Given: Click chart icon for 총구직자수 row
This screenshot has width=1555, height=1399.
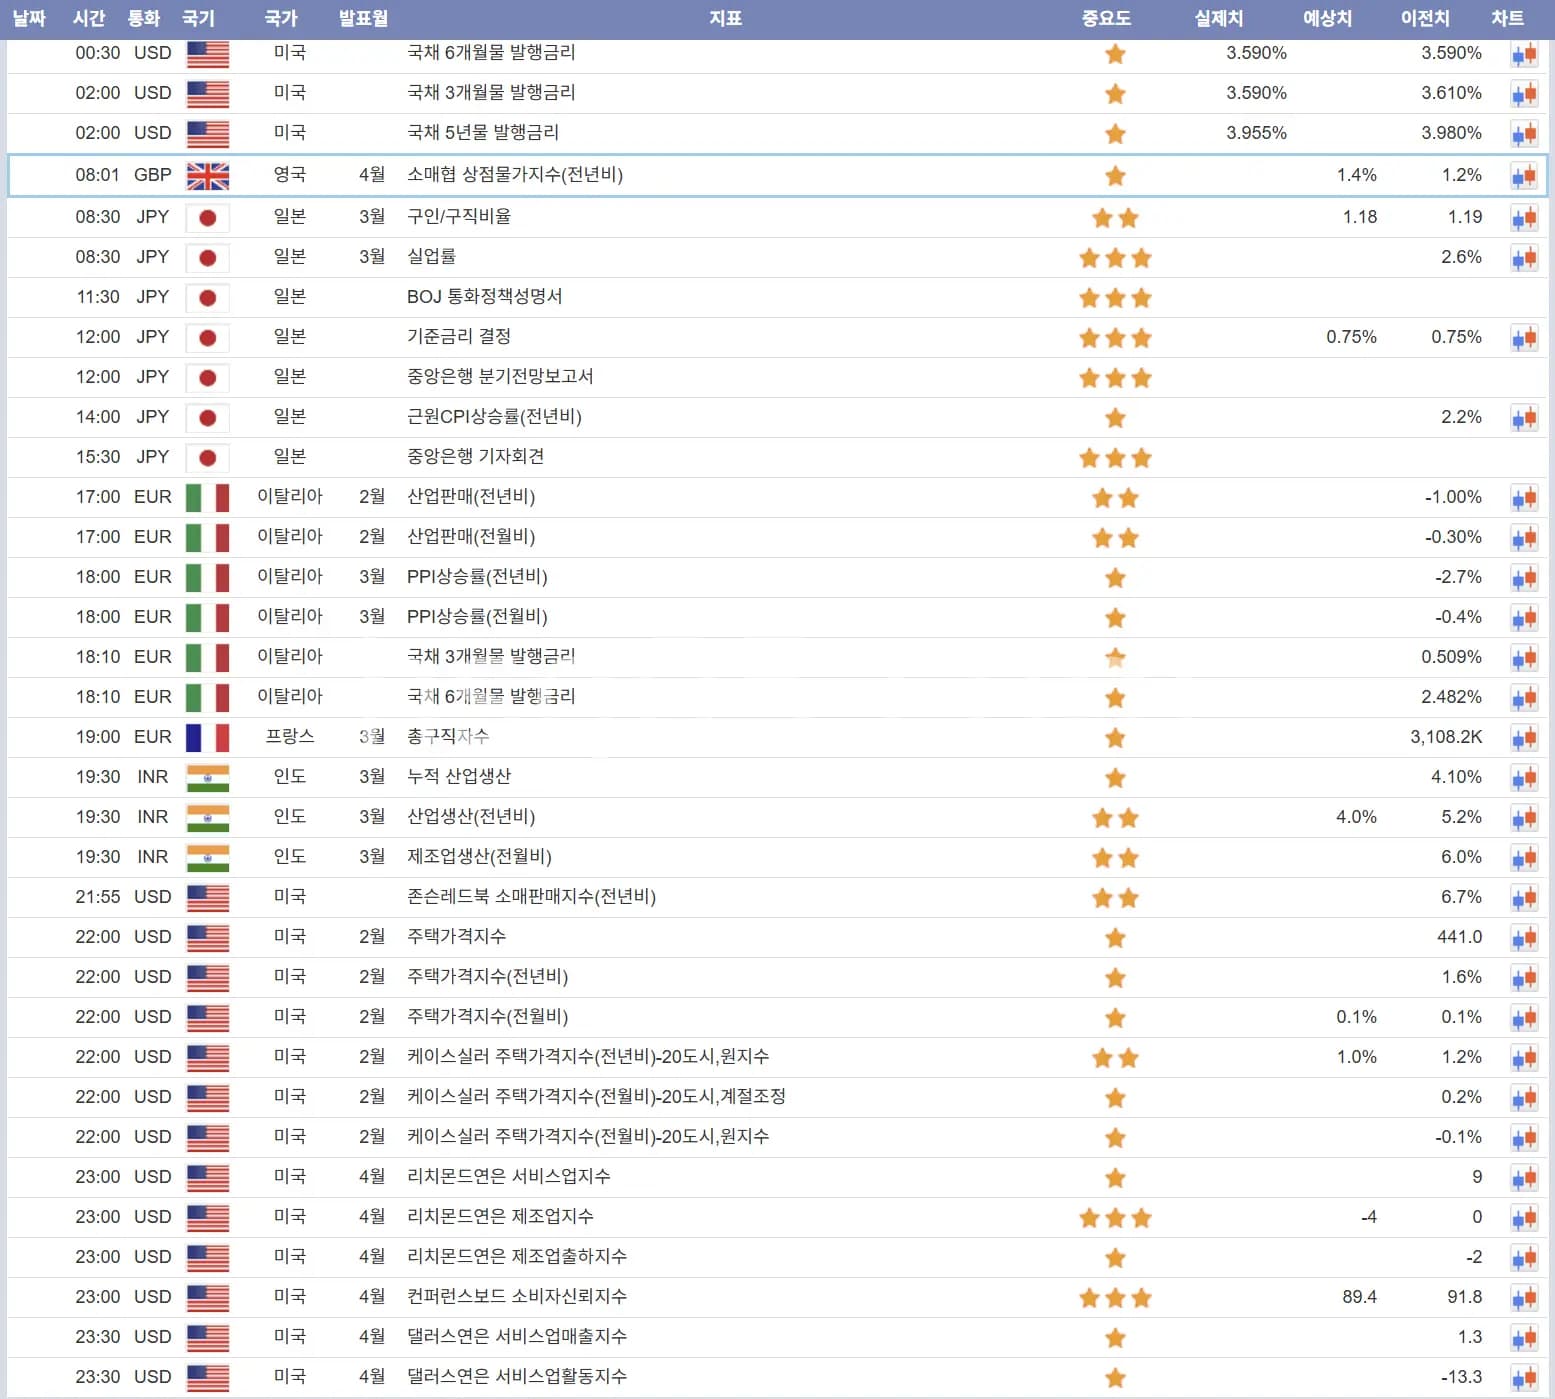Looking at the screenshot, I should point(1524,739).
